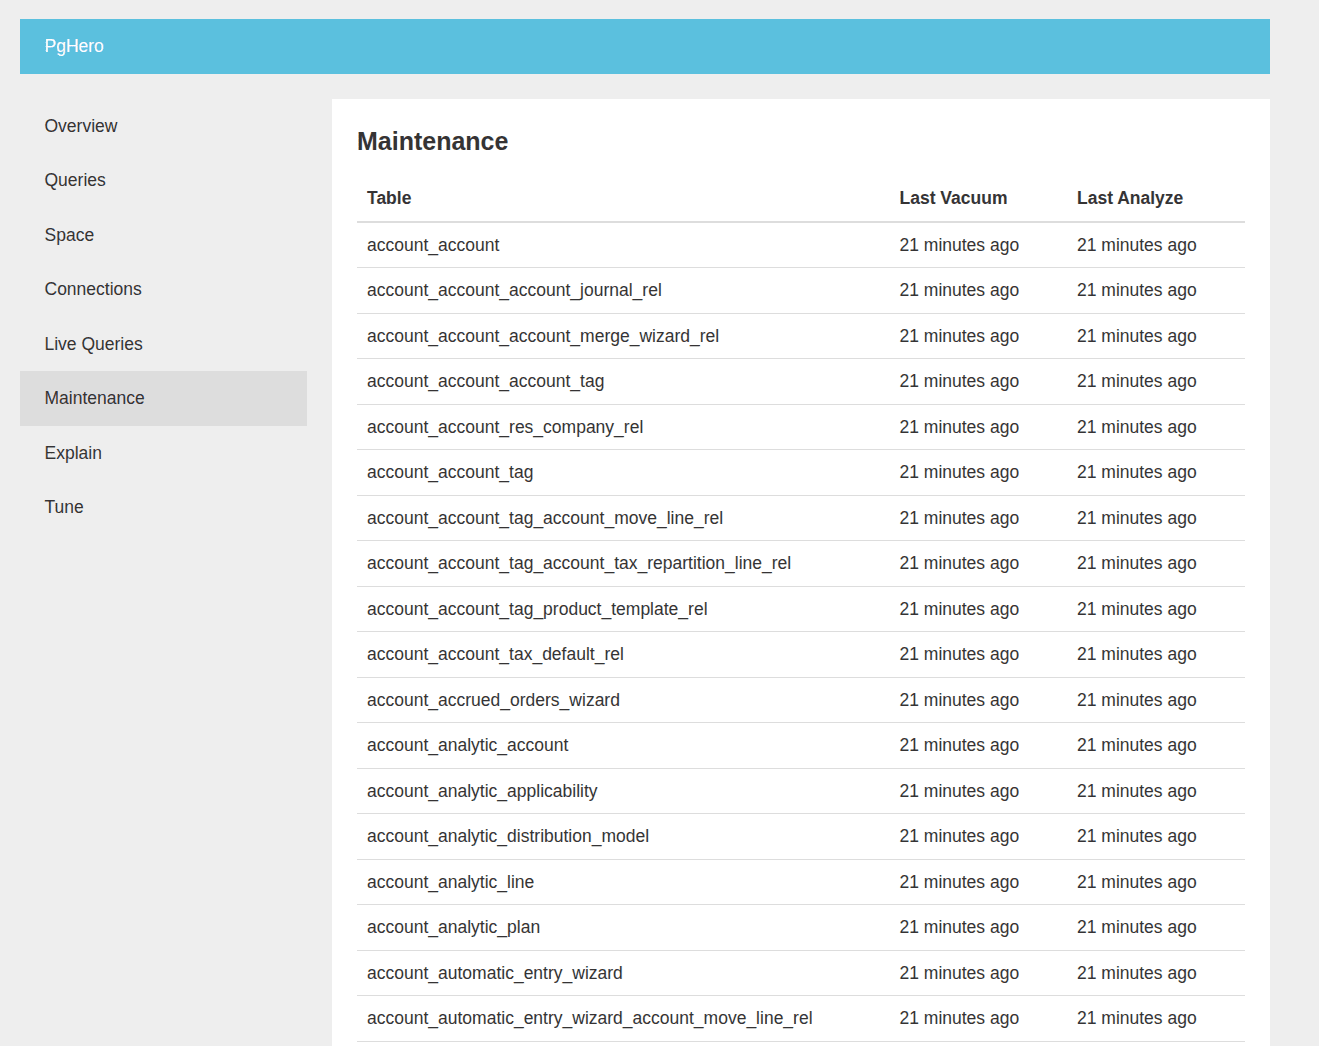Click the Last Vacuum column header
The width and height of the screenshot is (1319, 1046).
pos(953,198)
